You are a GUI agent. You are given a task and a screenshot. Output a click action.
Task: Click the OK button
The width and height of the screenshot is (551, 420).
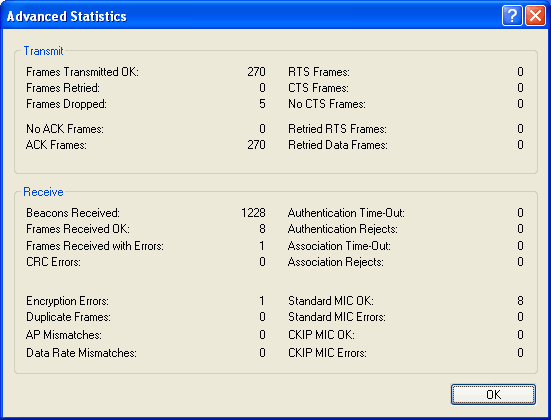click(493, 394)
